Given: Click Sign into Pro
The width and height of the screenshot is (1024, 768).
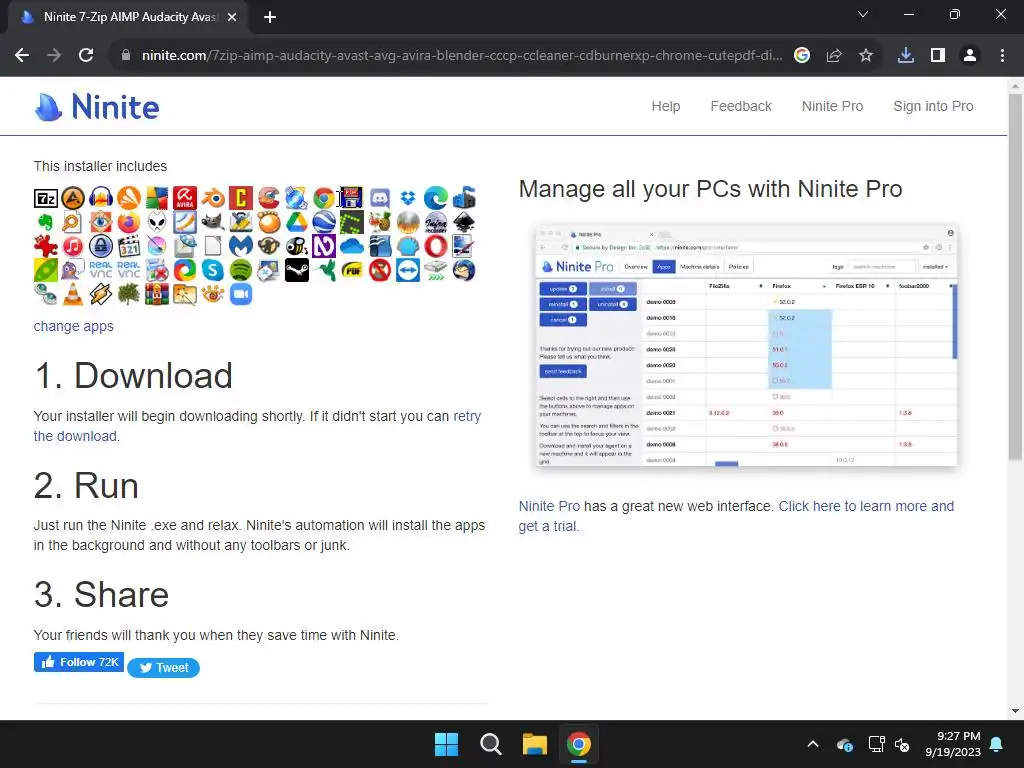Looking at the screenshot, I should point(933,106).
